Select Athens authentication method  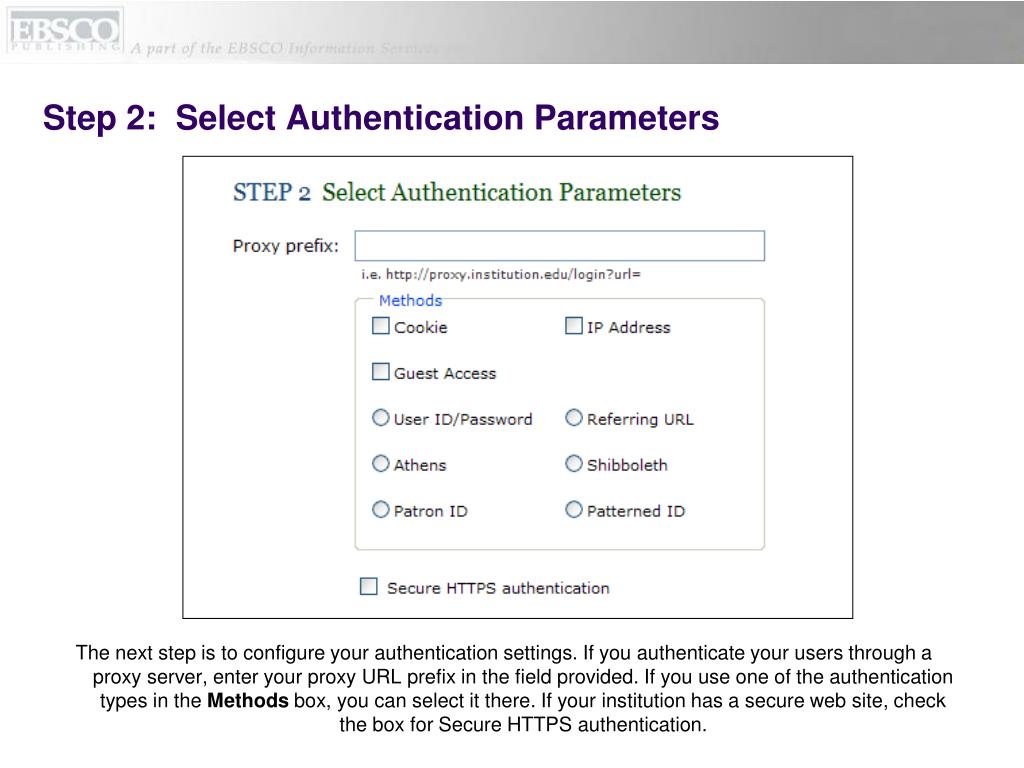(381, 464)
